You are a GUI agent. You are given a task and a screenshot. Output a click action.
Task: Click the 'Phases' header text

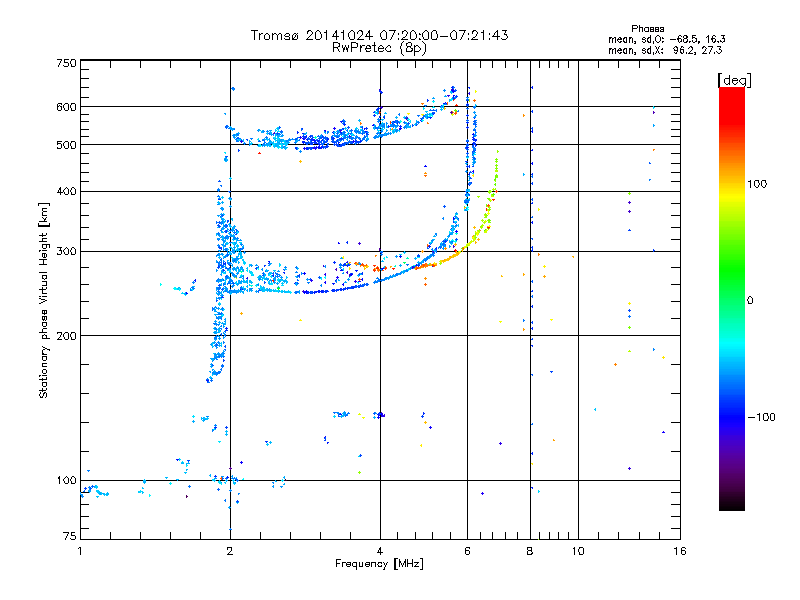click(x=647, y=29)
